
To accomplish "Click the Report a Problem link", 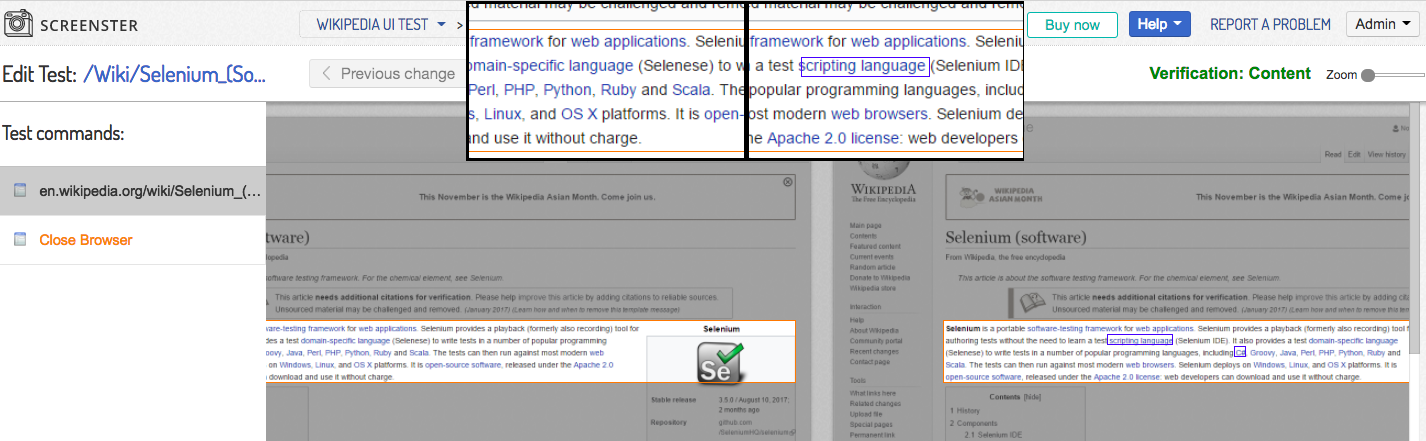I will [1270, 25].
